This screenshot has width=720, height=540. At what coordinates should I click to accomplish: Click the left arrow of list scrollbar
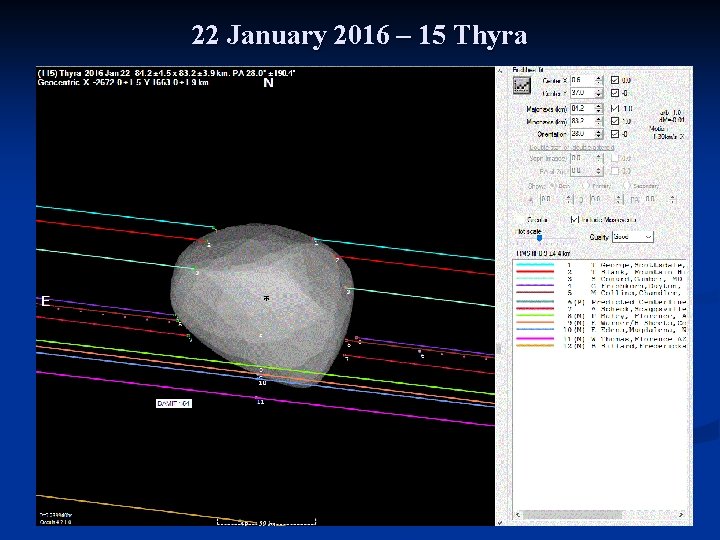coord(518,515)
